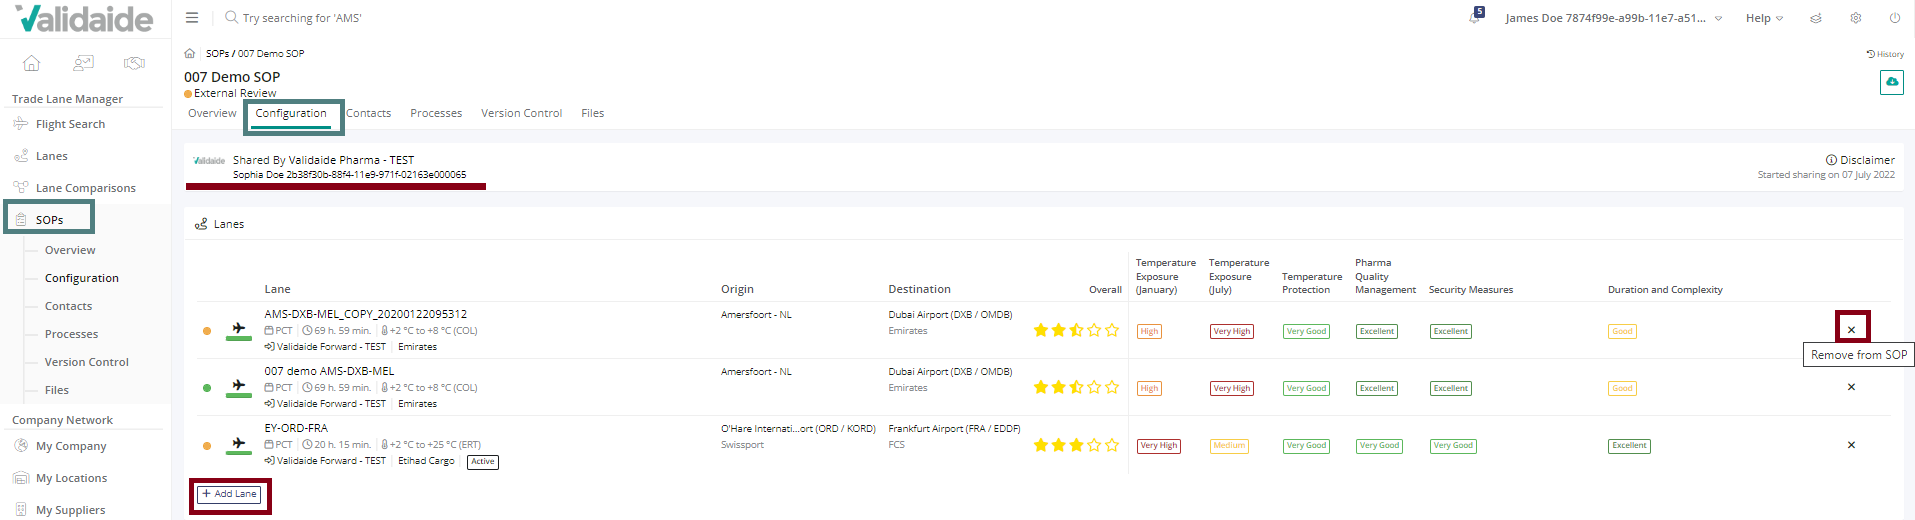
Task: Click Duration and Complexity column header
Action: pos(1665,290)
